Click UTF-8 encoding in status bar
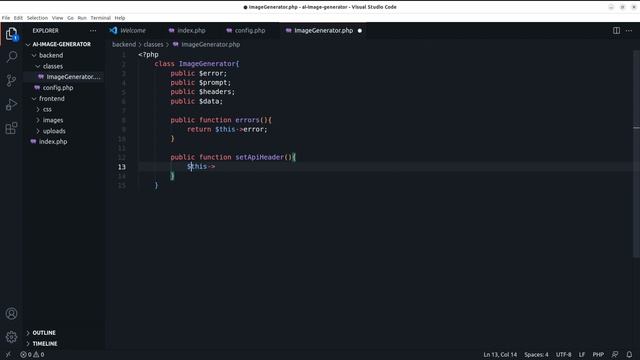 [x=563, y=355]
